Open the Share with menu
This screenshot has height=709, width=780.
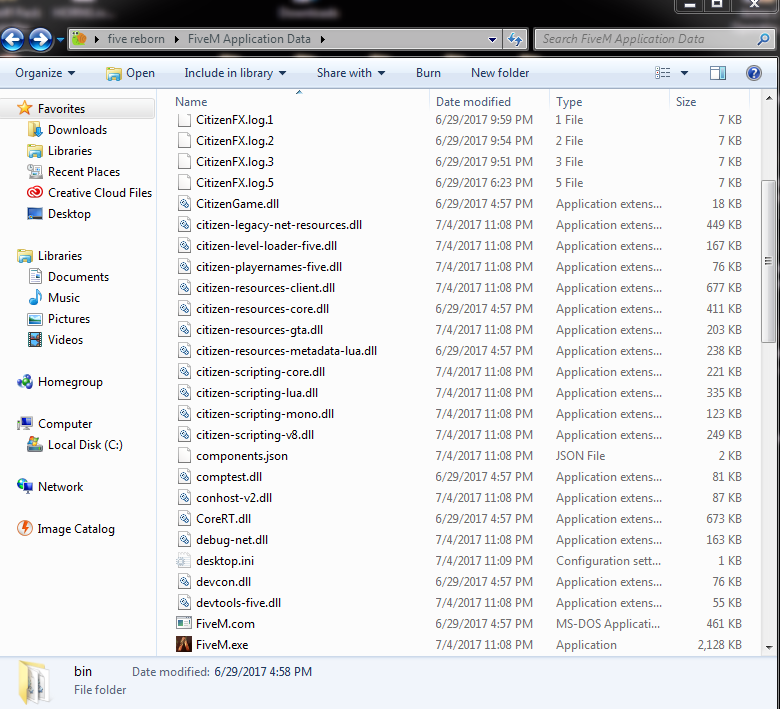pyautogui.click(x=351, y=73)
